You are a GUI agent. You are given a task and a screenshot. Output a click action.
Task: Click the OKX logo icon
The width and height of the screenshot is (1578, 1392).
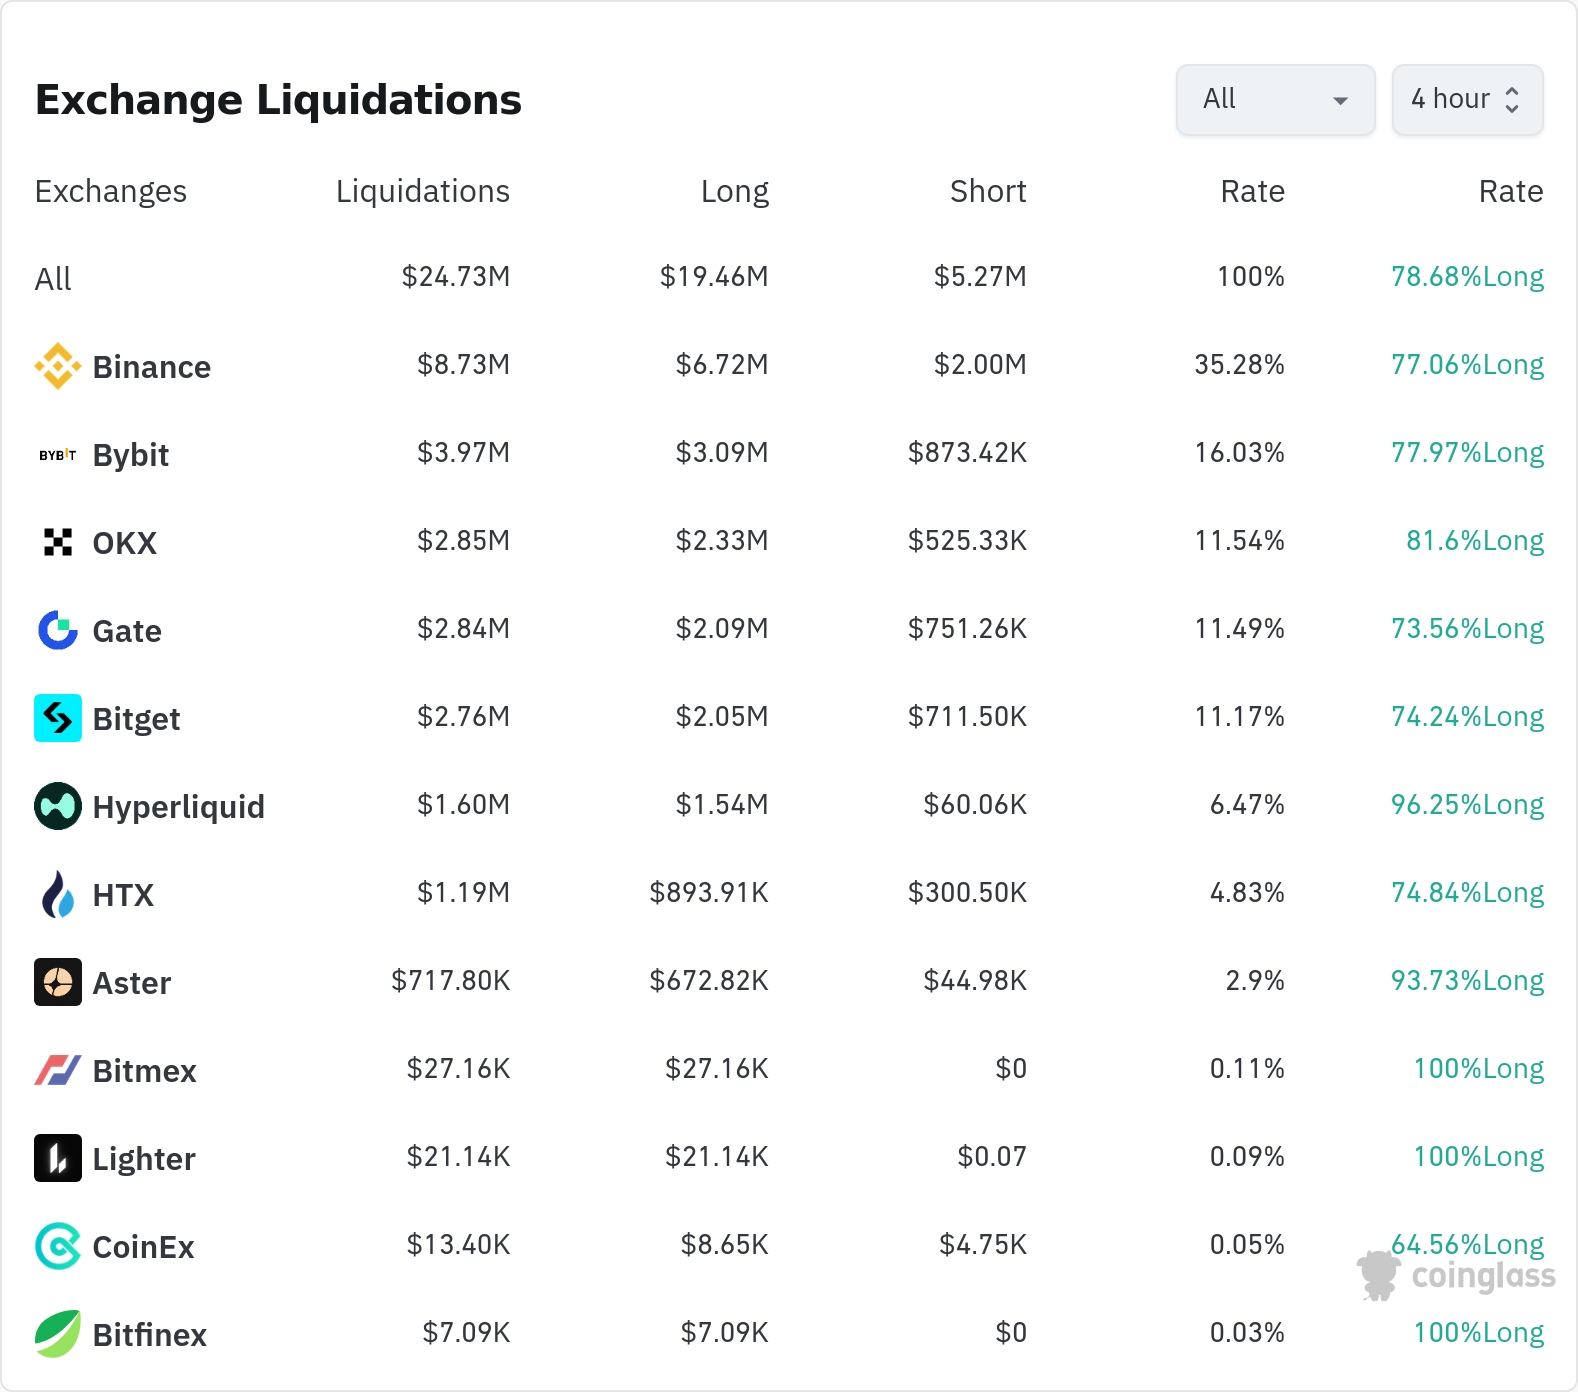57,542
